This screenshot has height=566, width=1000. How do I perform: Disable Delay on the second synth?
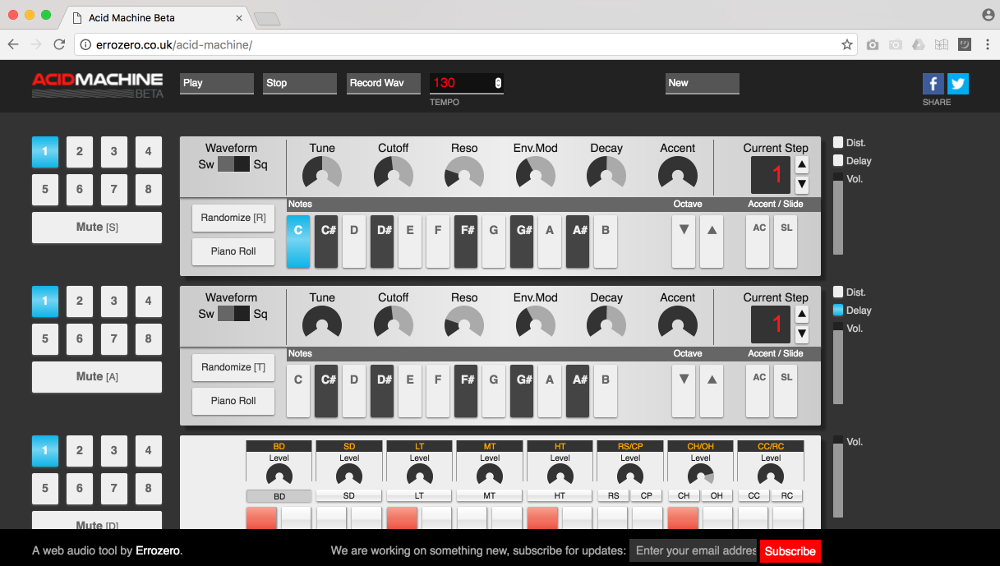click(838, 310)
